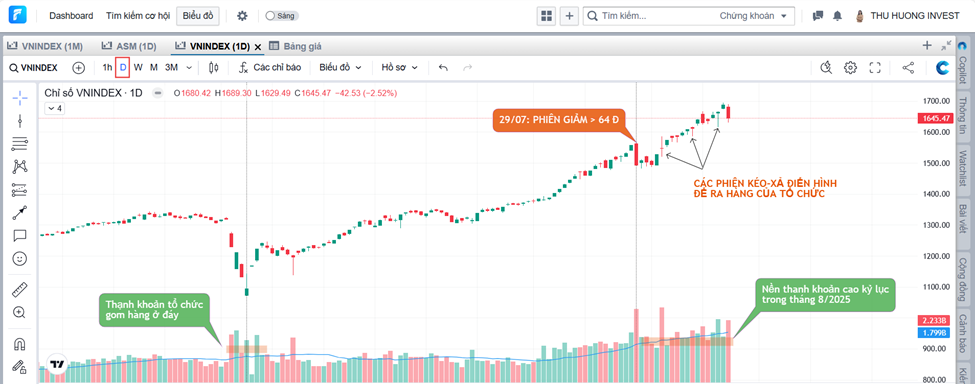975x384 pixels.
Task: Share the chart via share icon
Action: point(908,67)
